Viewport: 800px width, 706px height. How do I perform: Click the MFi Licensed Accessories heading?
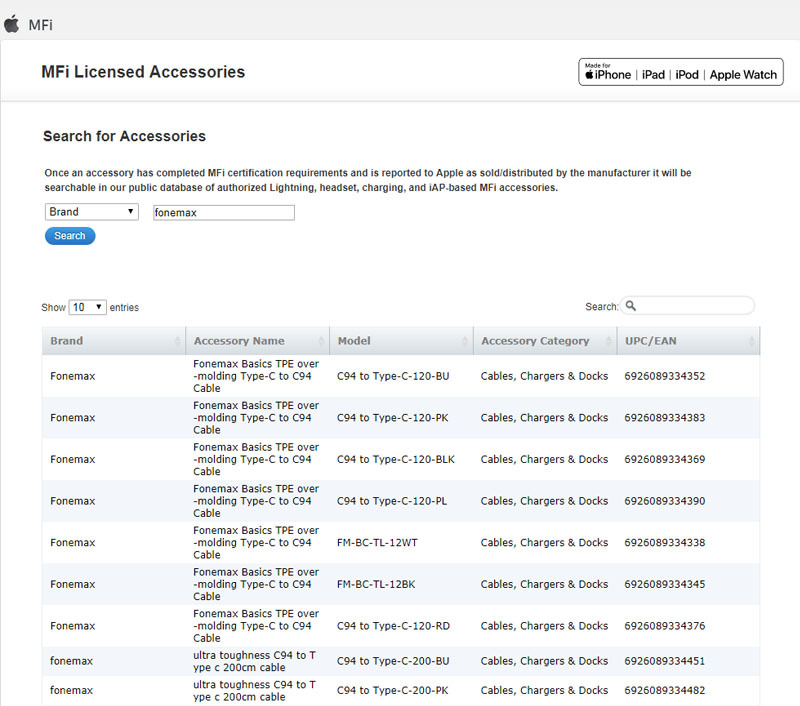point(143,72)
